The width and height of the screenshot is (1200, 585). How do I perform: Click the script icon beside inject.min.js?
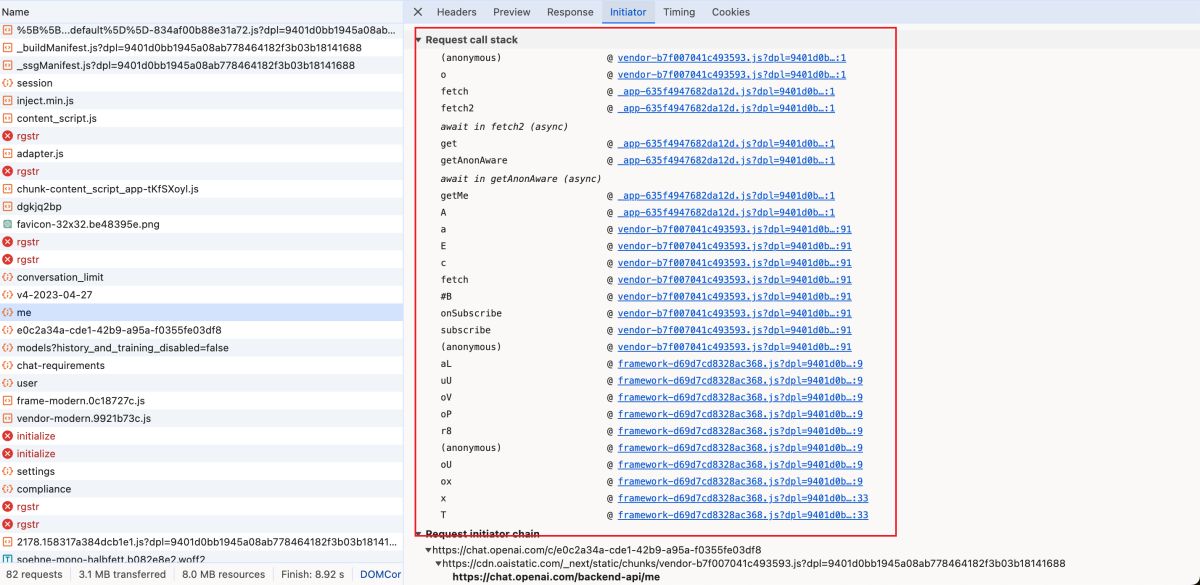coord(7,101)
